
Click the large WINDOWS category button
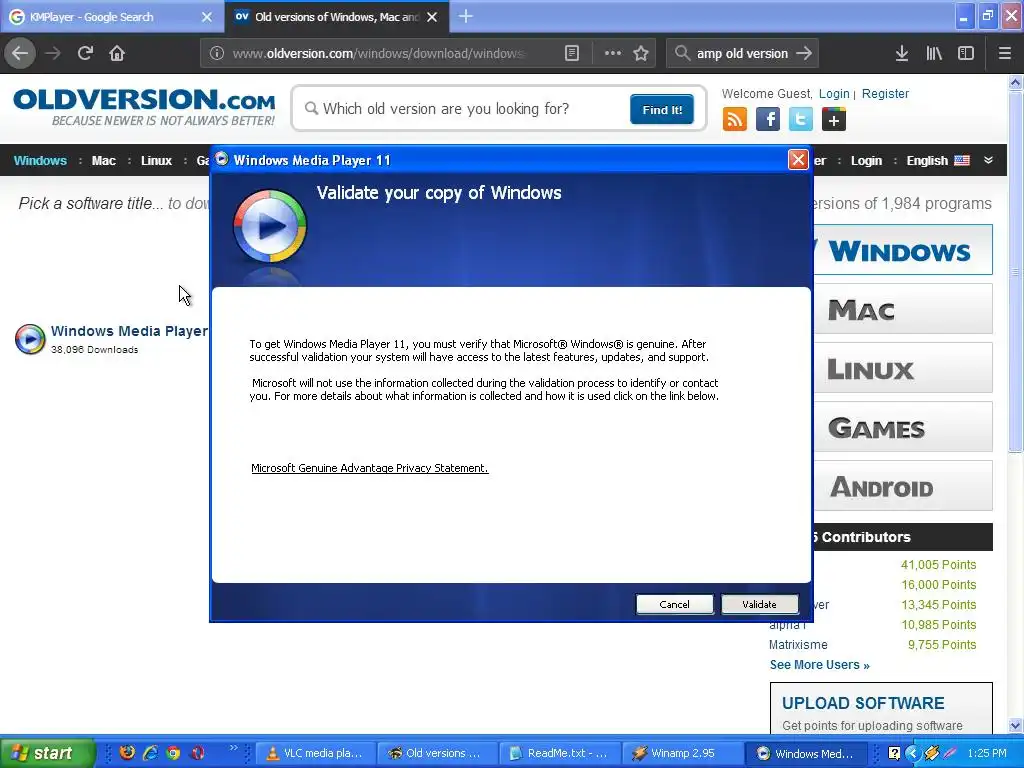point(903,250)
